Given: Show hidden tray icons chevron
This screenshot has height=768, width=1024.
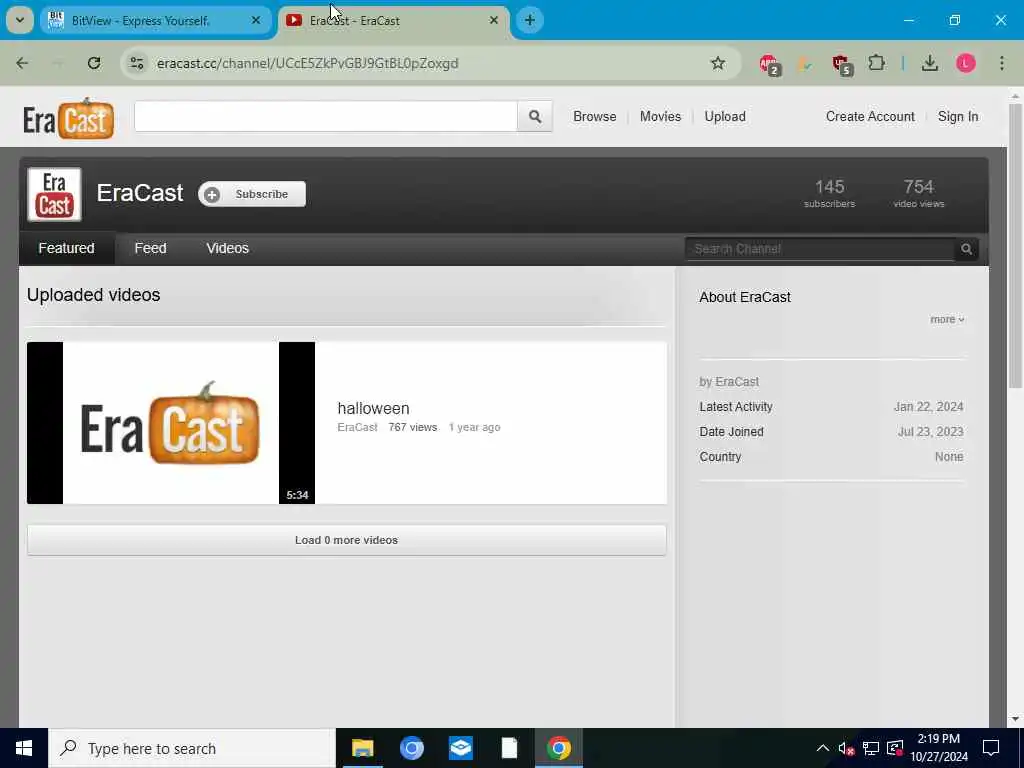Looking at the screenshot, I should click(x=823, y=748).
